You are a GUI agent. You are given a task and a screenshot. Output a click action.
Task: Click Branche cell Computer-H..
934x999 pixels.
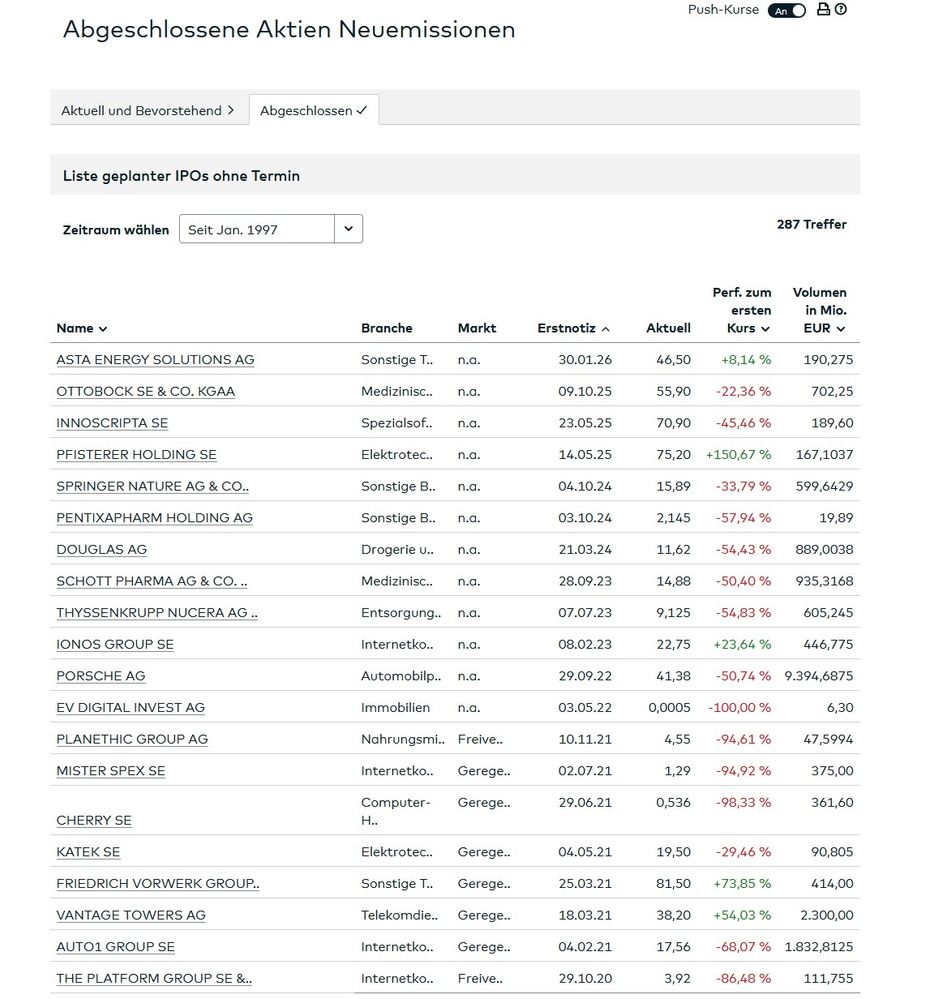[x=396, y=812]
